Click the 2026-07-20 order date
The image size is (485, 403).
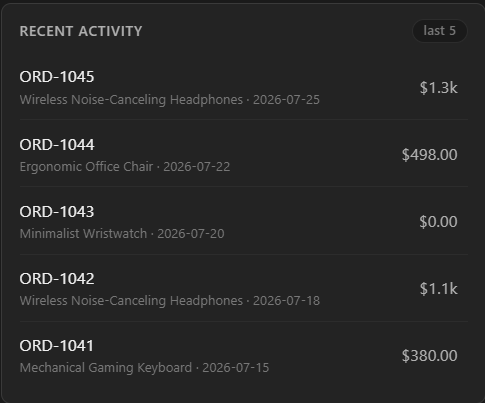pos(191,234)
